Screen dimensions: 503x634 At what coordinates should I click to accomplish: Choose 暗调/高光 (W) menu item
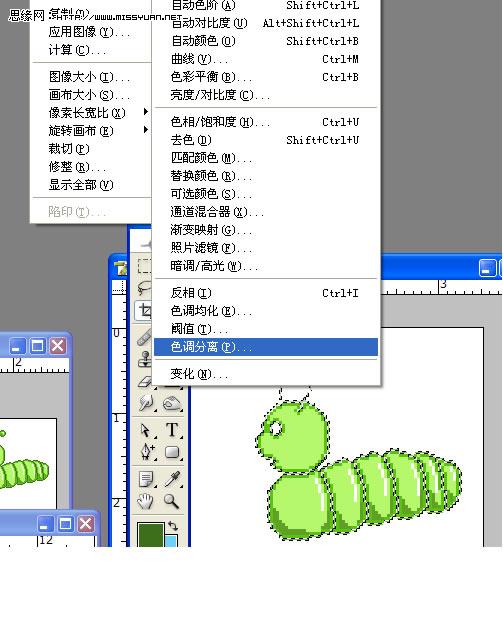coord(266,266)
